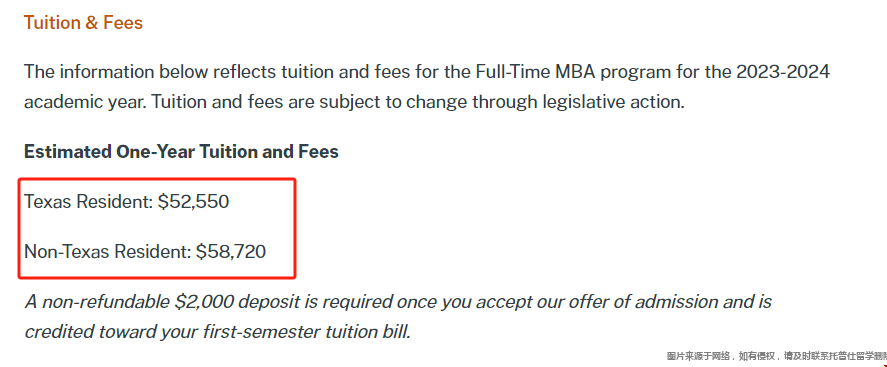Click the word credited in the note
Image resolution: width=887 pixels, height=367 pixels.
[59, 332]
